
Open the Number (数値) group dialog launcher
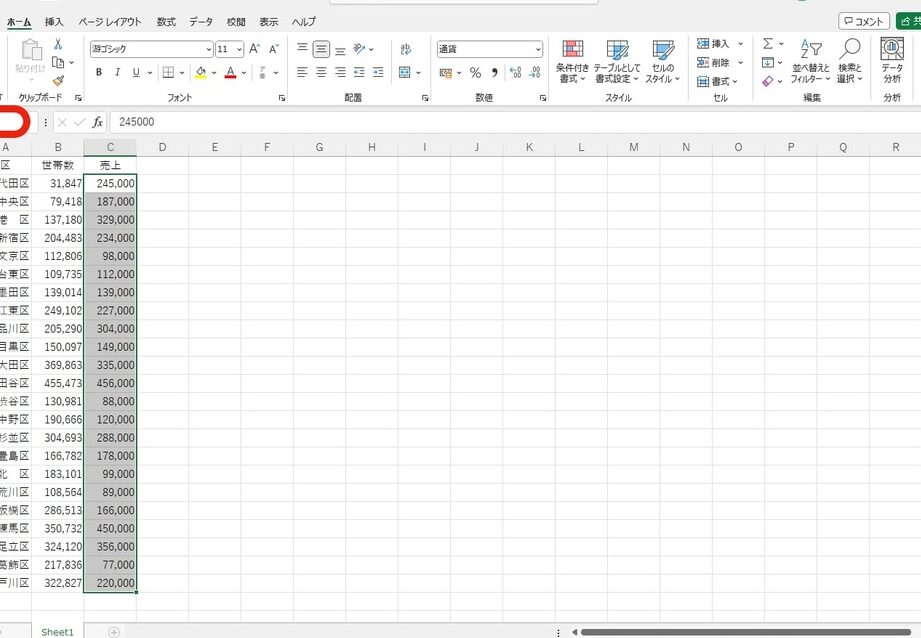(x=543, y=98)
